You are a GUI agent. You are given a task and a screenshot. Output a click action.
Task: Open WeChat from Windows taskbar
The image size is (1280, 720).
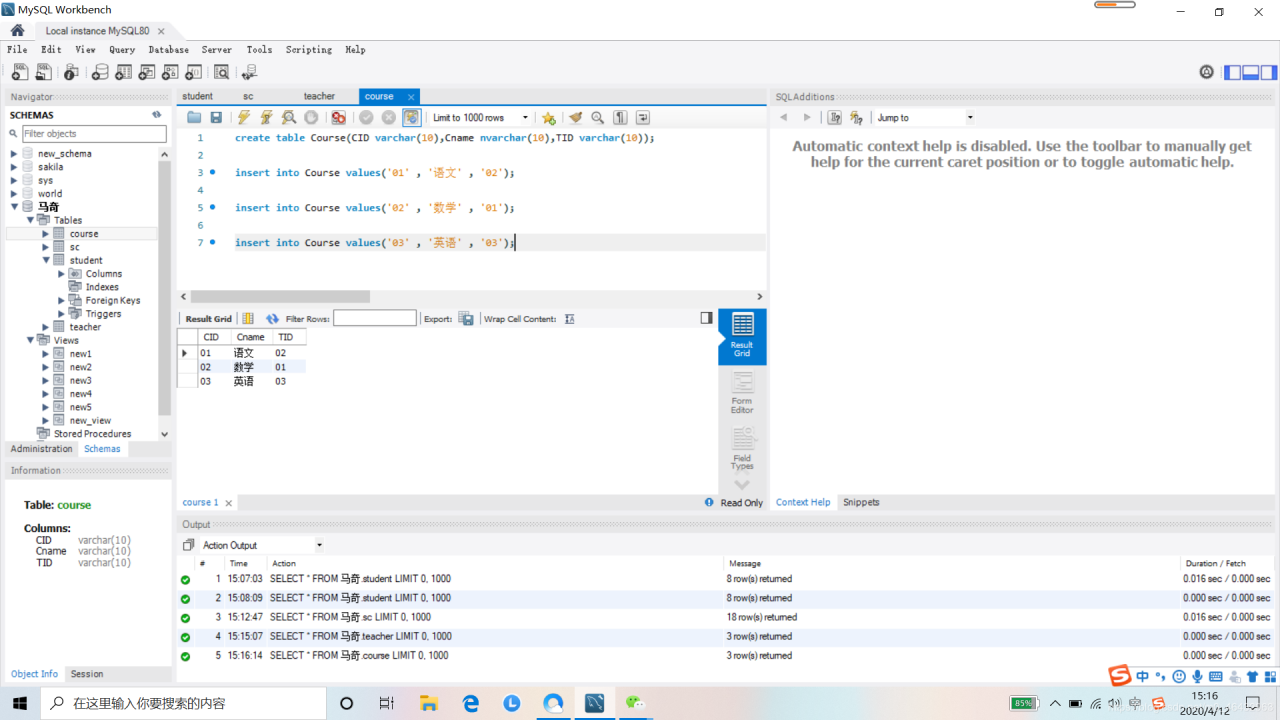(635, 703)
